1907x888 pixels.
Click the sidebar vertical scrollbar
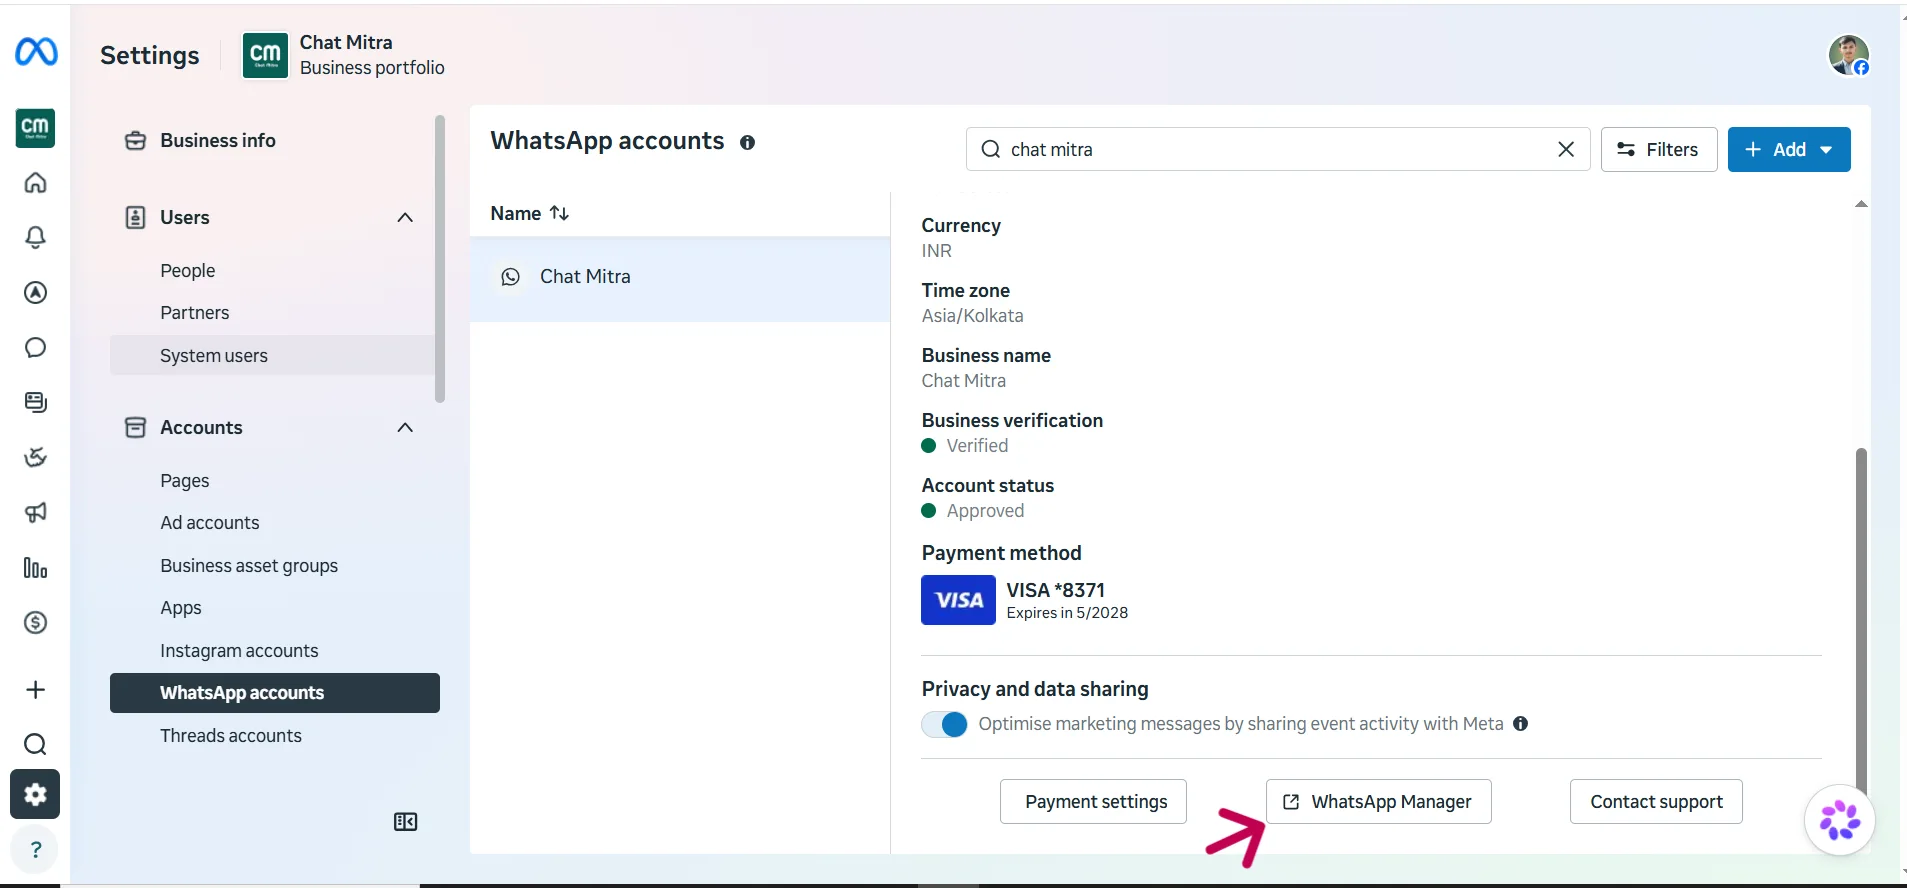pos(440,260)
